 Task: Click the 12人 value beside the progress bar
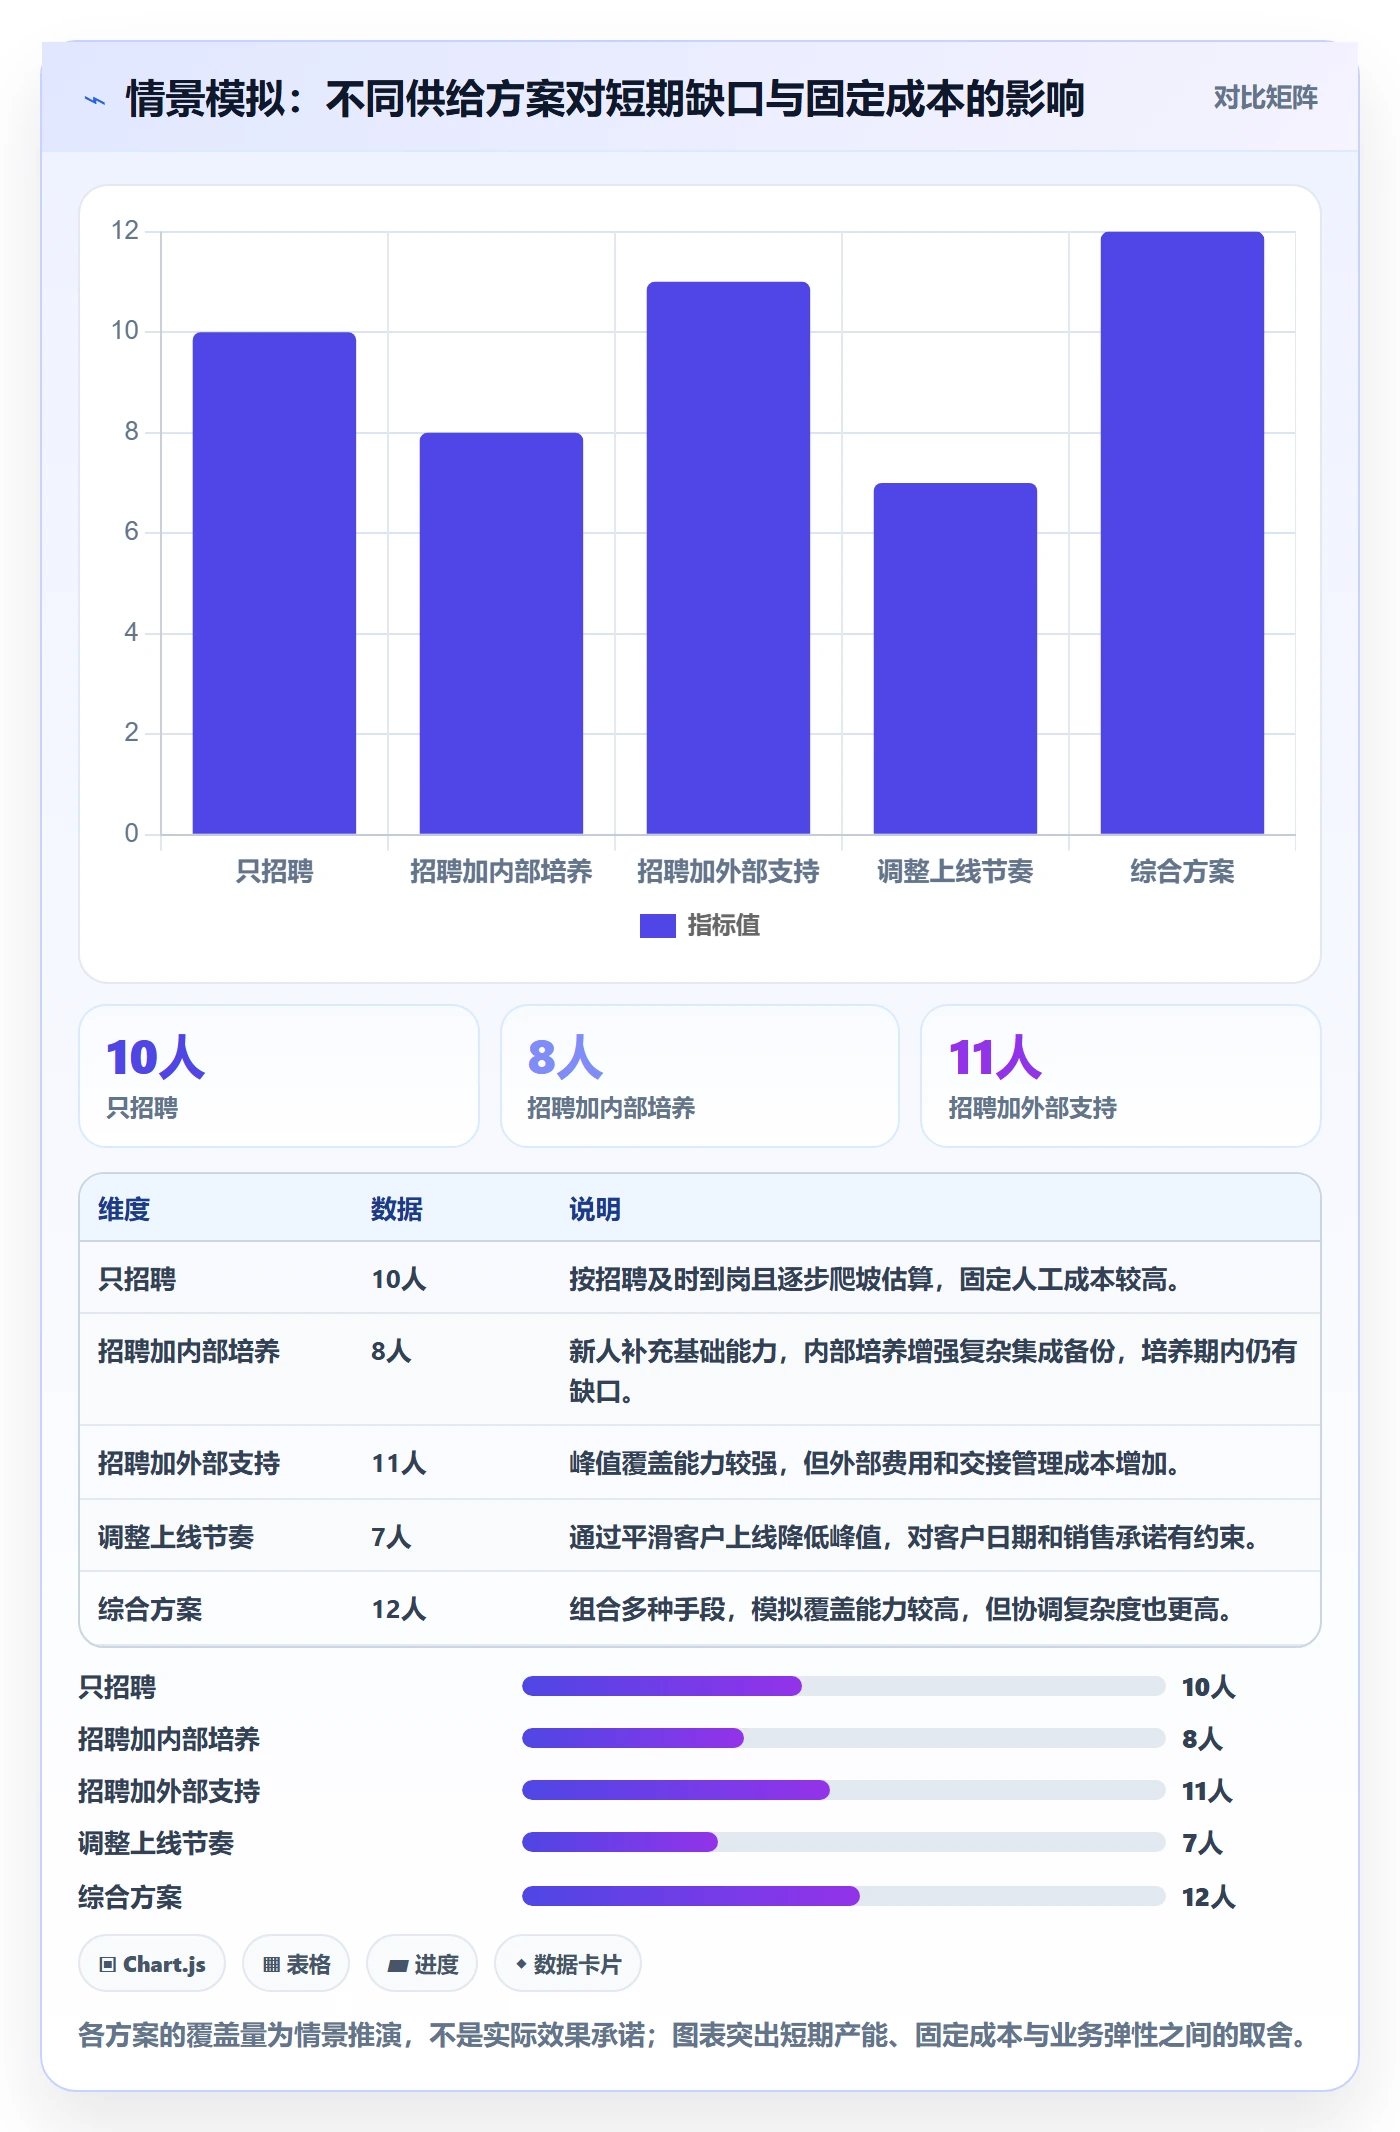pyautogui.click(x=1209, y=1896)
